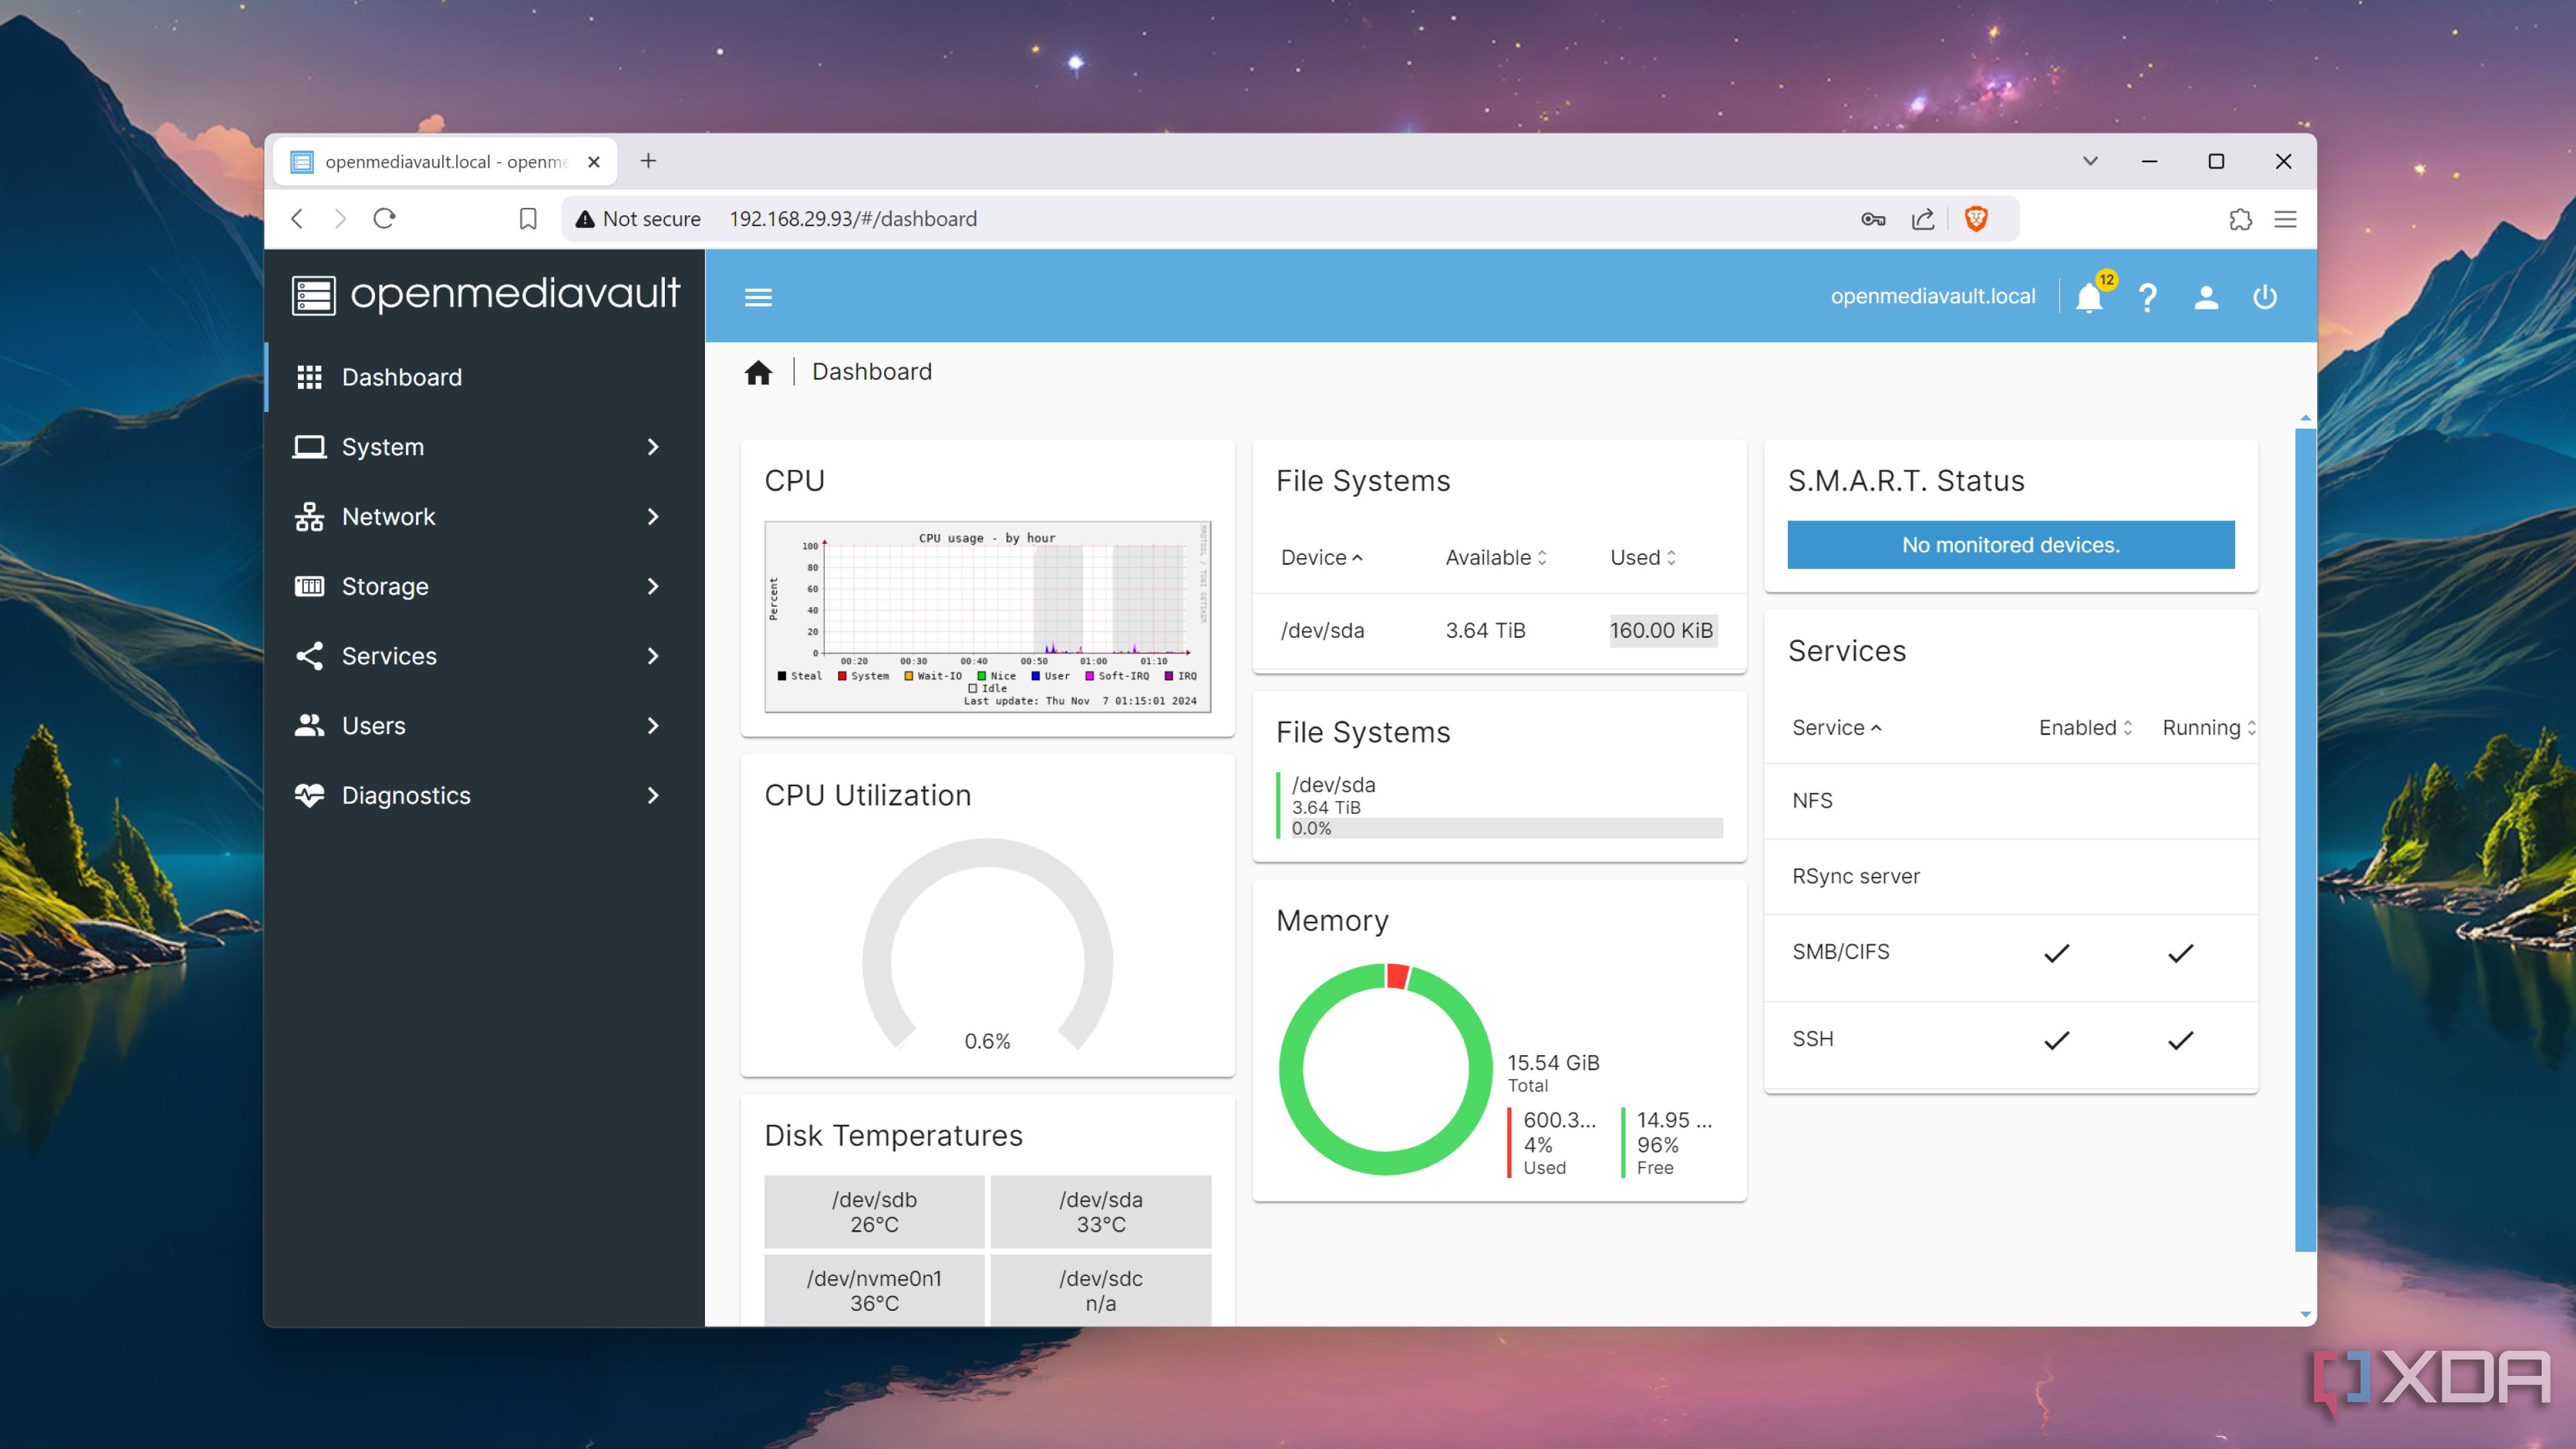Click the Brave shields icon

tap(1975, 219)
